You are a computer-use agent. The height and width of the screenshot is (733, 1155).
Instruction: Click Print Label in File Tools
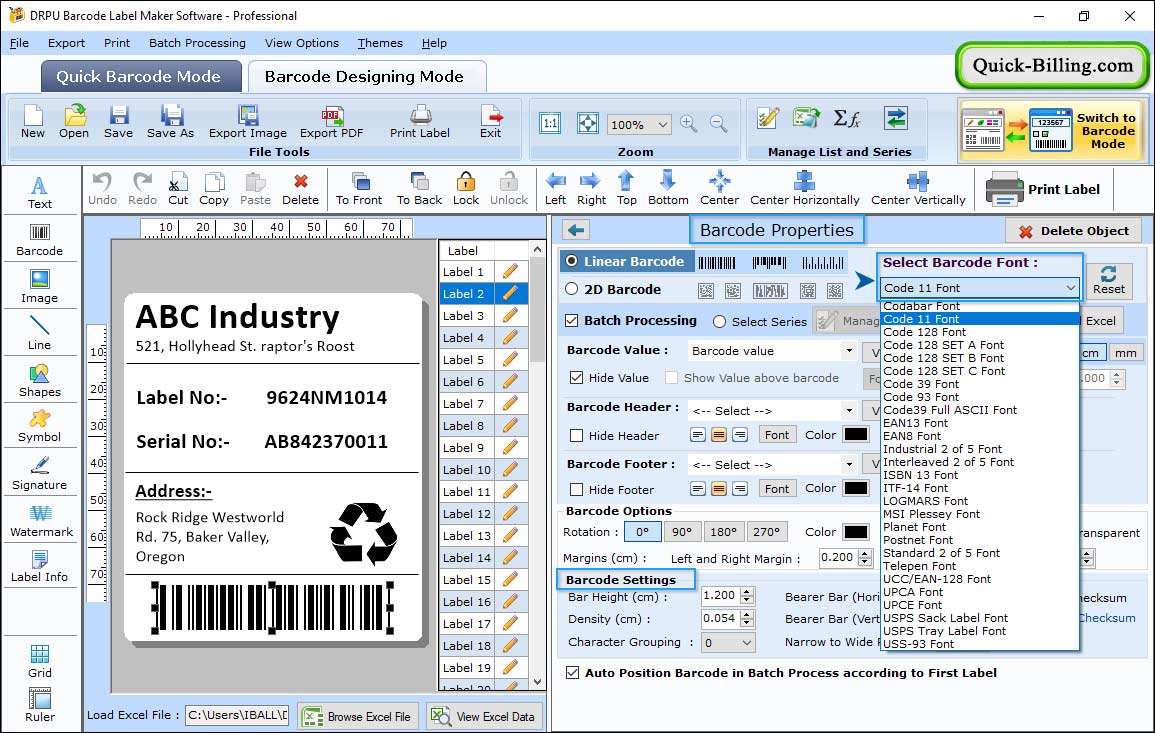pyautogui.click(x=420, y=122)
